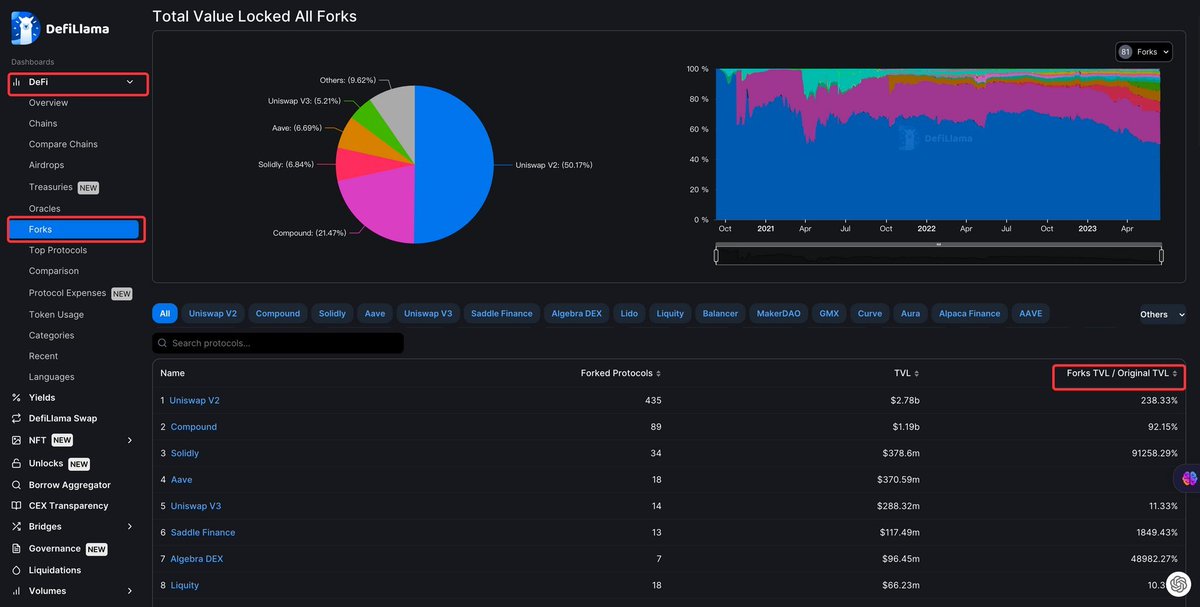1200x607 pixels.
Task: Sort by Forks TVL / Original TVL arrows
Action: (1175, 373)
